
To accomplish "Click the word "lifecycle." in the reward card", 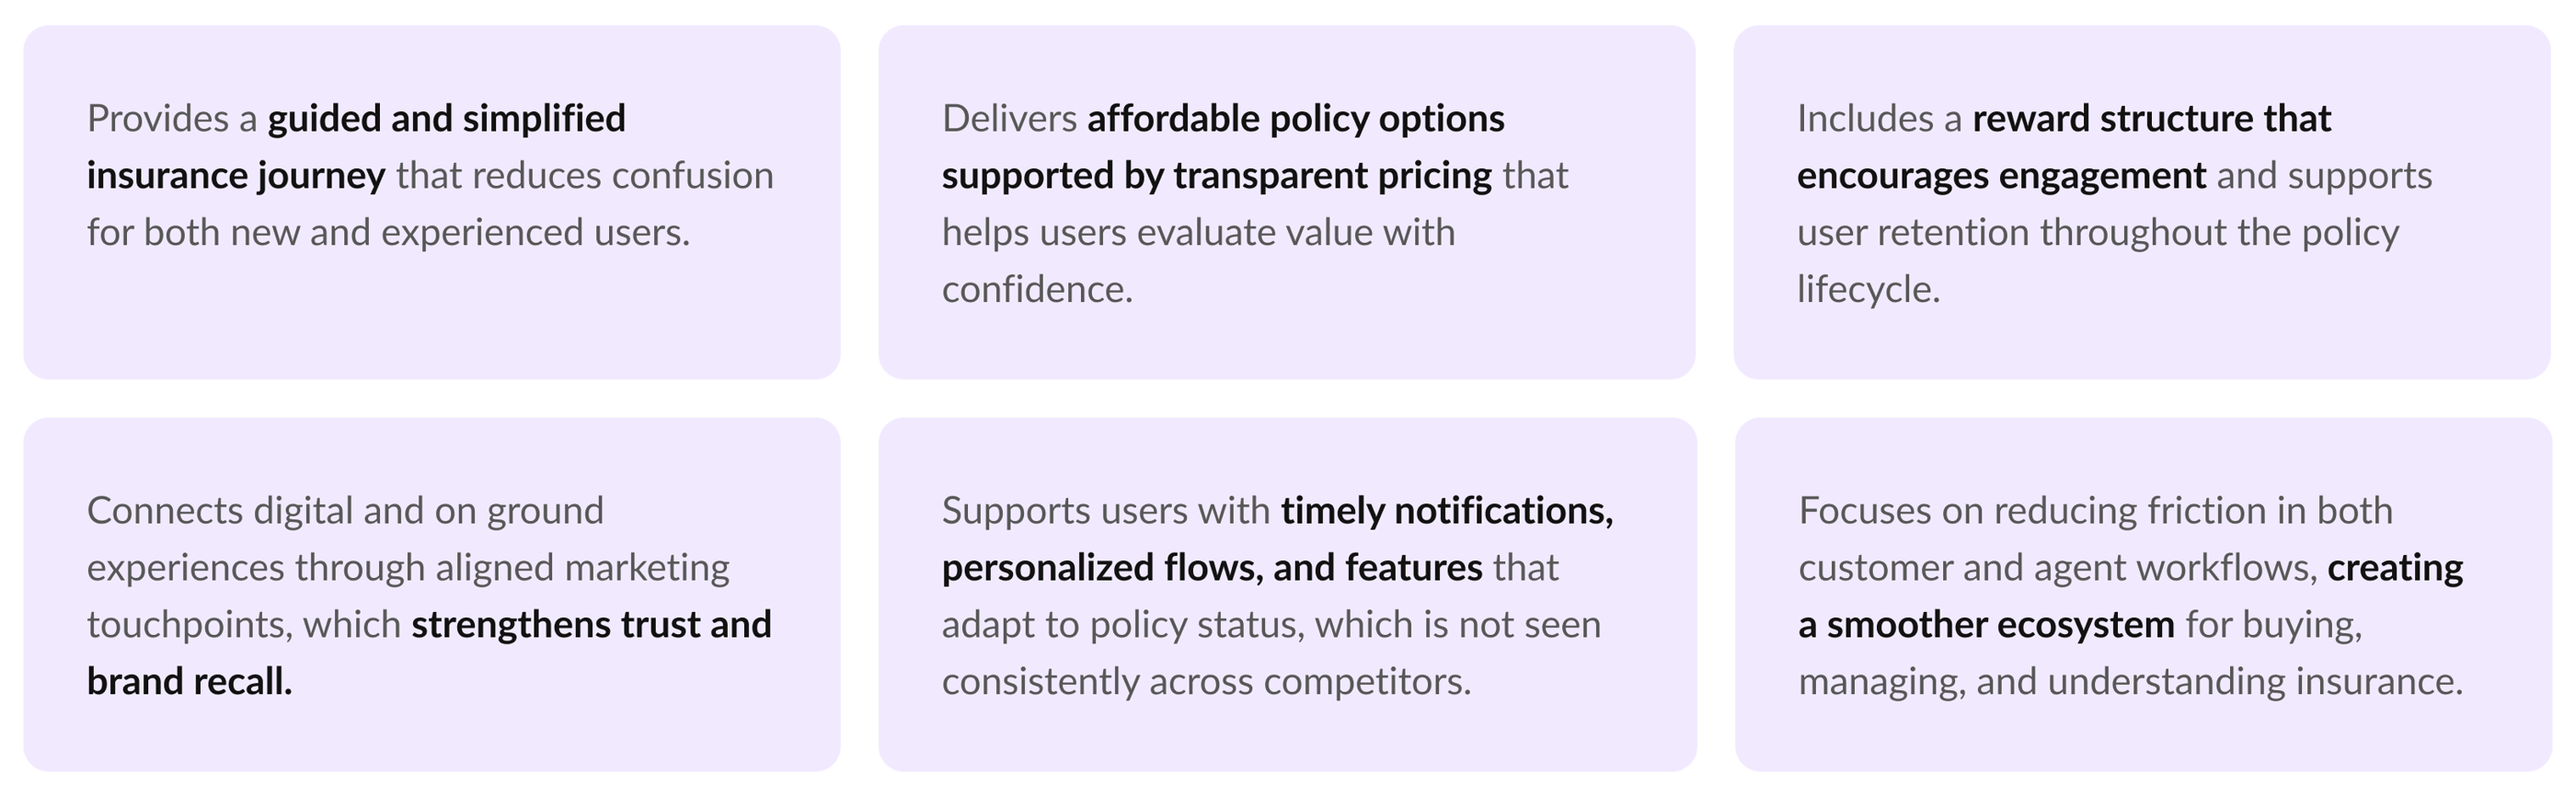I will 1868,290.
